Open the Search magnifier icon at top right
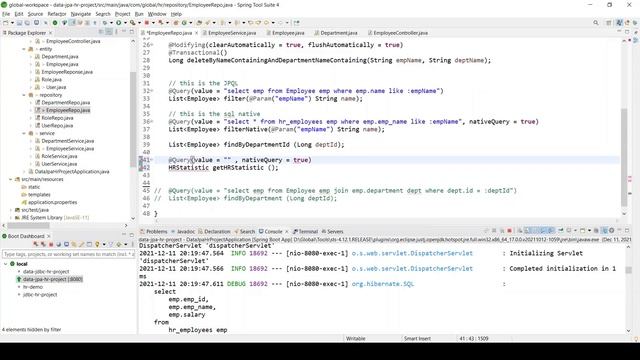 596,23
